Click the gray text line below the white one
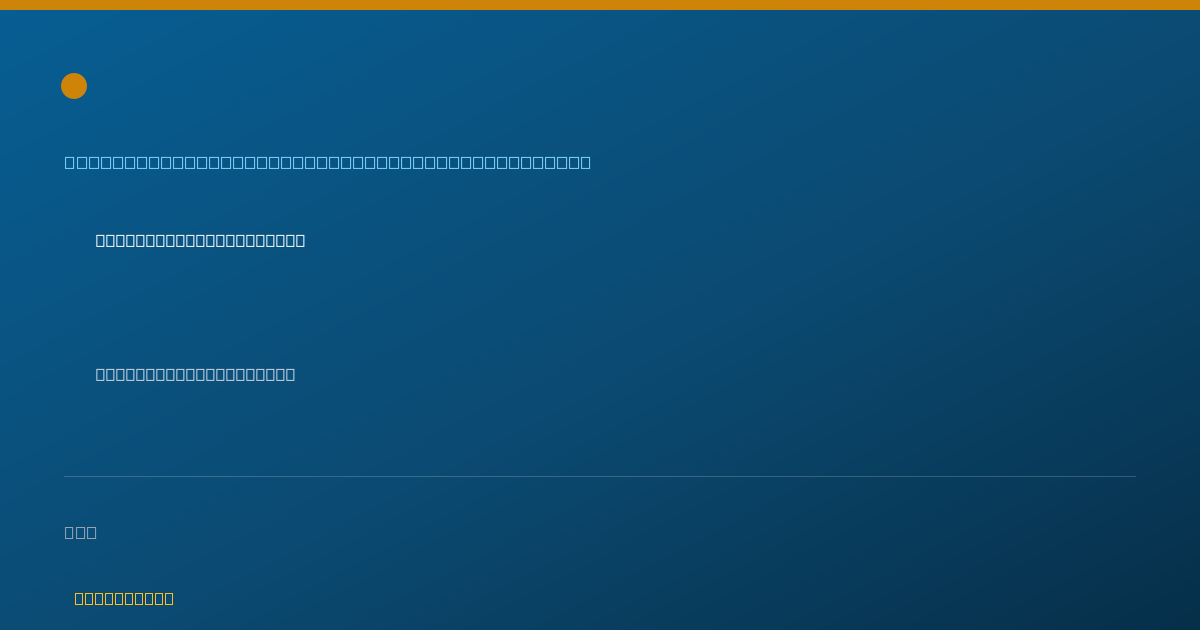This screenshot has width=1200, height=630. tap(195, 374)
